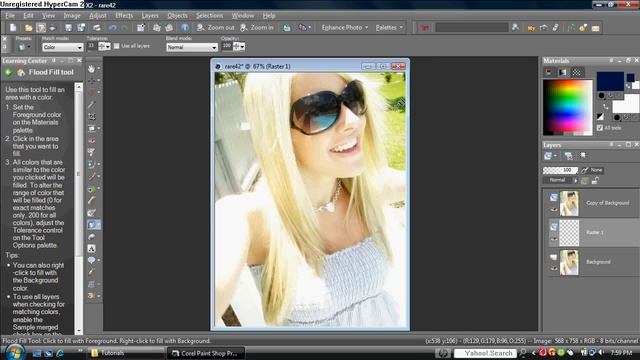Show the Rainbow tab in Materials
640x360 pixels.
pos(562,72)
